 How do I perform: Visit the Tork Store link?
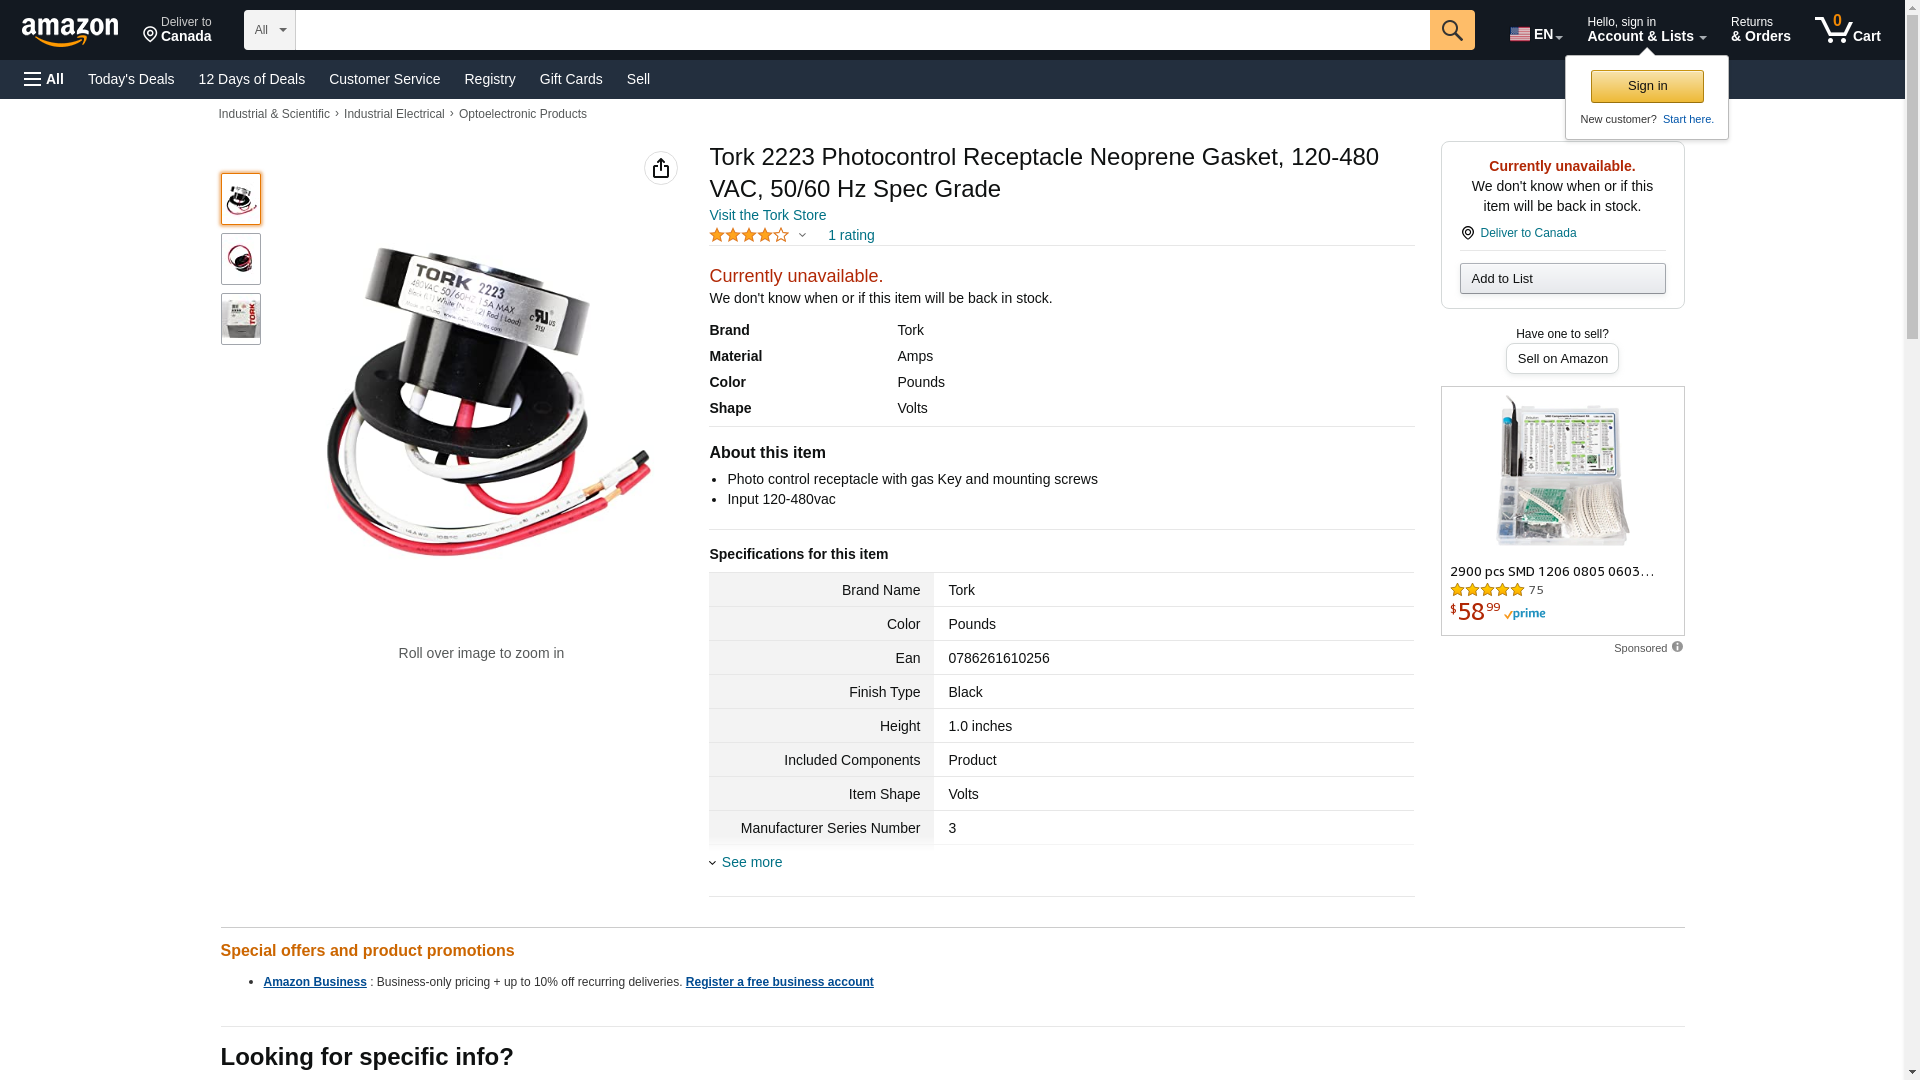coord(768,215)
